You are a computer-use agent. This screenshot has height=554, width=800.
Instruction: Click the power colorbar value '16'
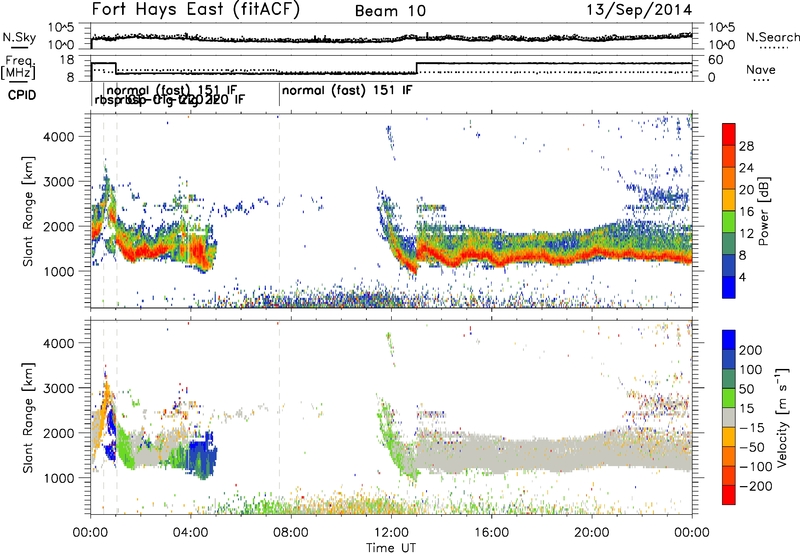[x=746, y=212]
